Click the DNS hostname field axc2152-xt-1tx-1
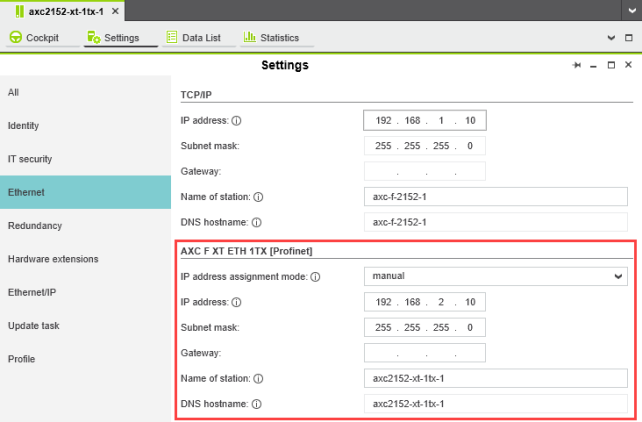The image size is (642, 422). [495, 404]
